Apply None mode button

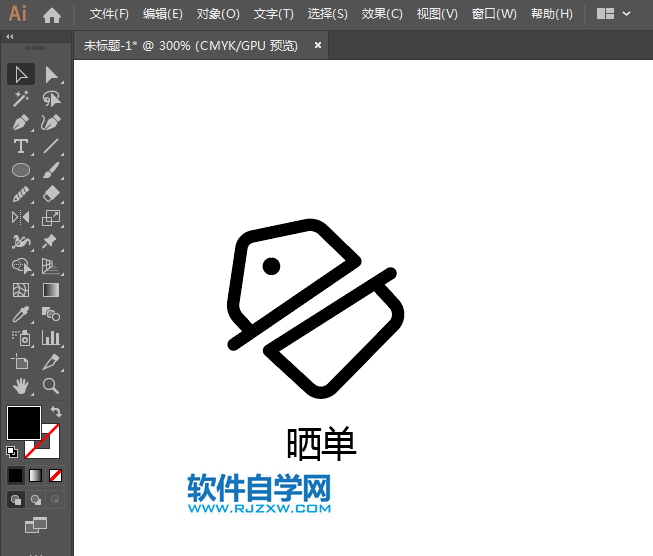coord(55,475)
